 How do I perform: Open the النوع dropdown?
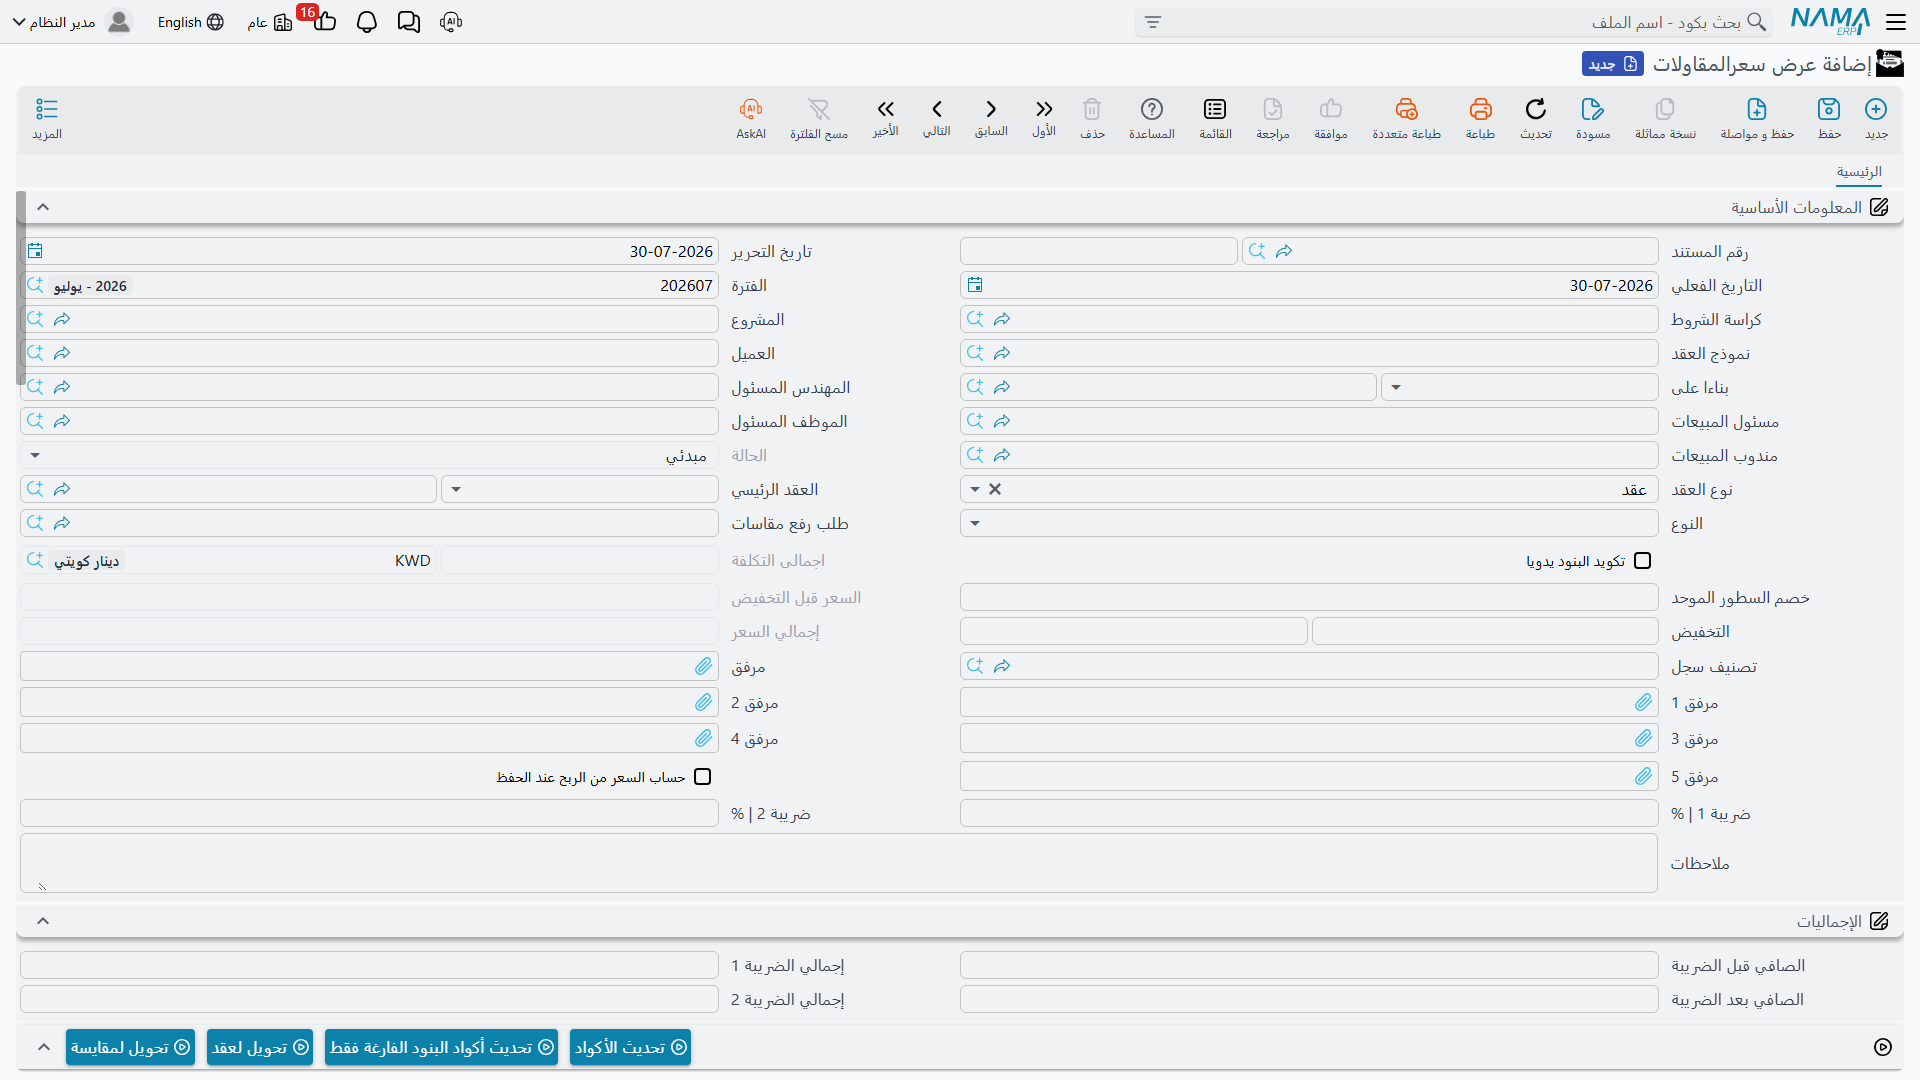pyautogui.click(x=975, y=523)
